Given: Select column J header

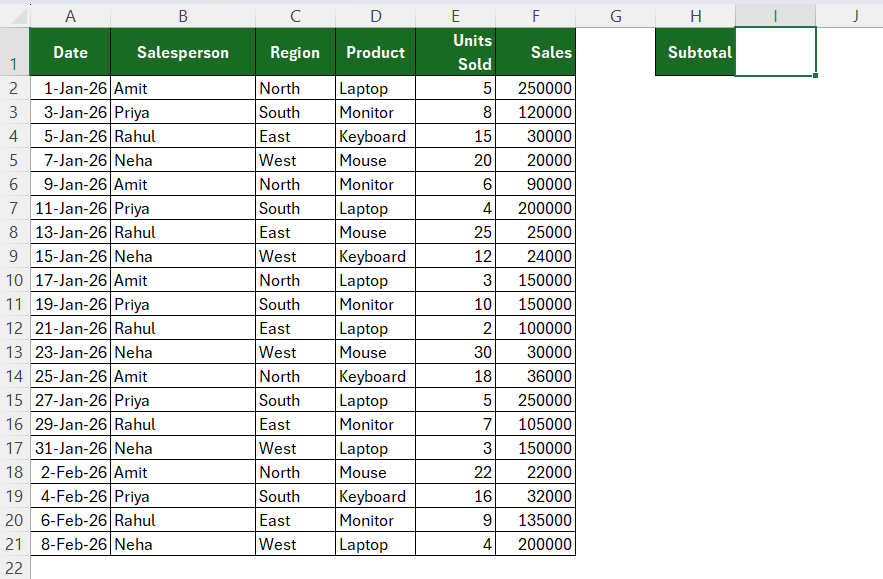Looking at the screenshot, I should pyautogui.click(x=850, y=16).
